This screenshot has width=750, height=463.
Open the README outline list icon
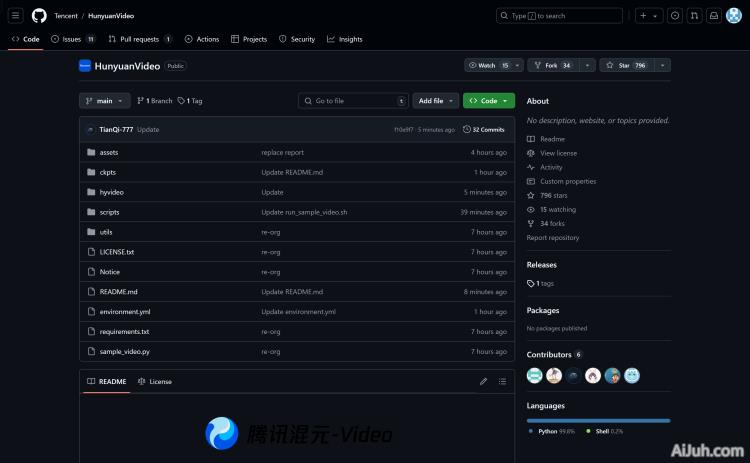pos(502,382)
